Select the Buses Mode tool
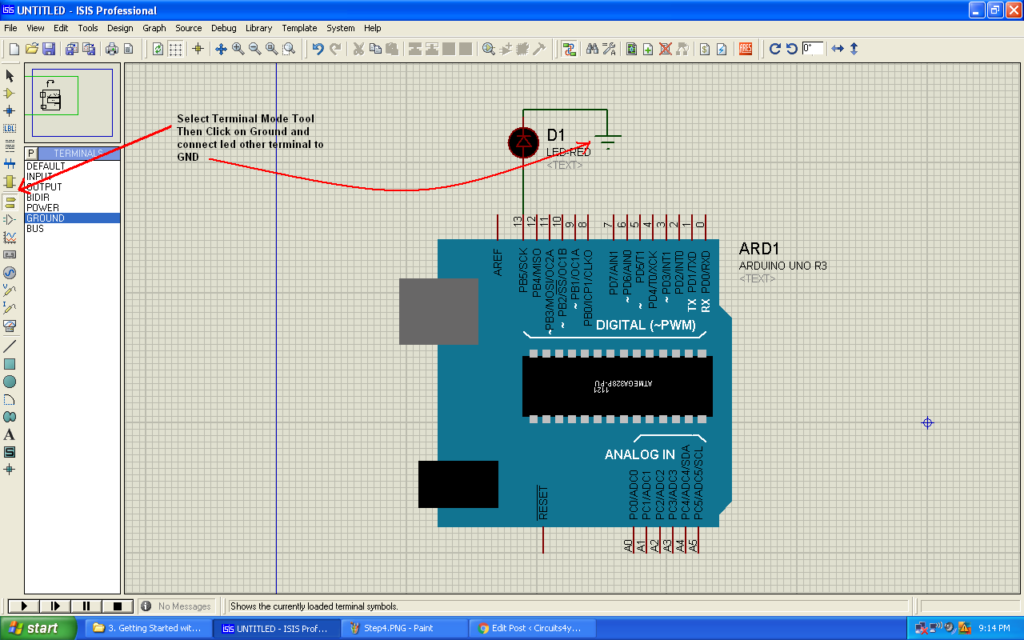 click(9, 163)
